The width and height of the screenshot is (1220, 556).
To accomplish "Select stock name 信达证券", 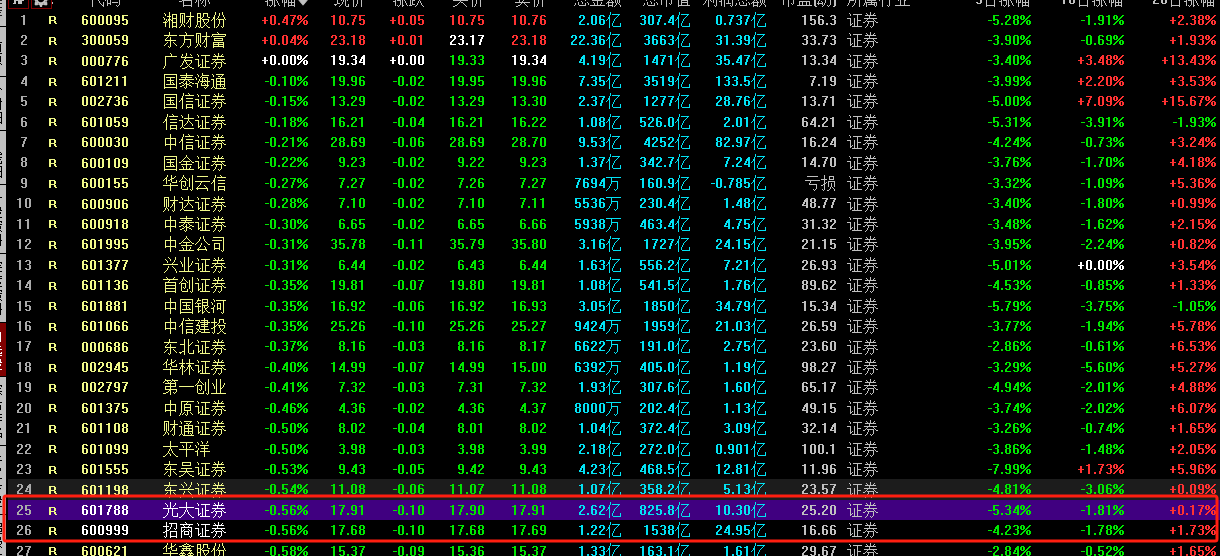I will click(195, 122).
